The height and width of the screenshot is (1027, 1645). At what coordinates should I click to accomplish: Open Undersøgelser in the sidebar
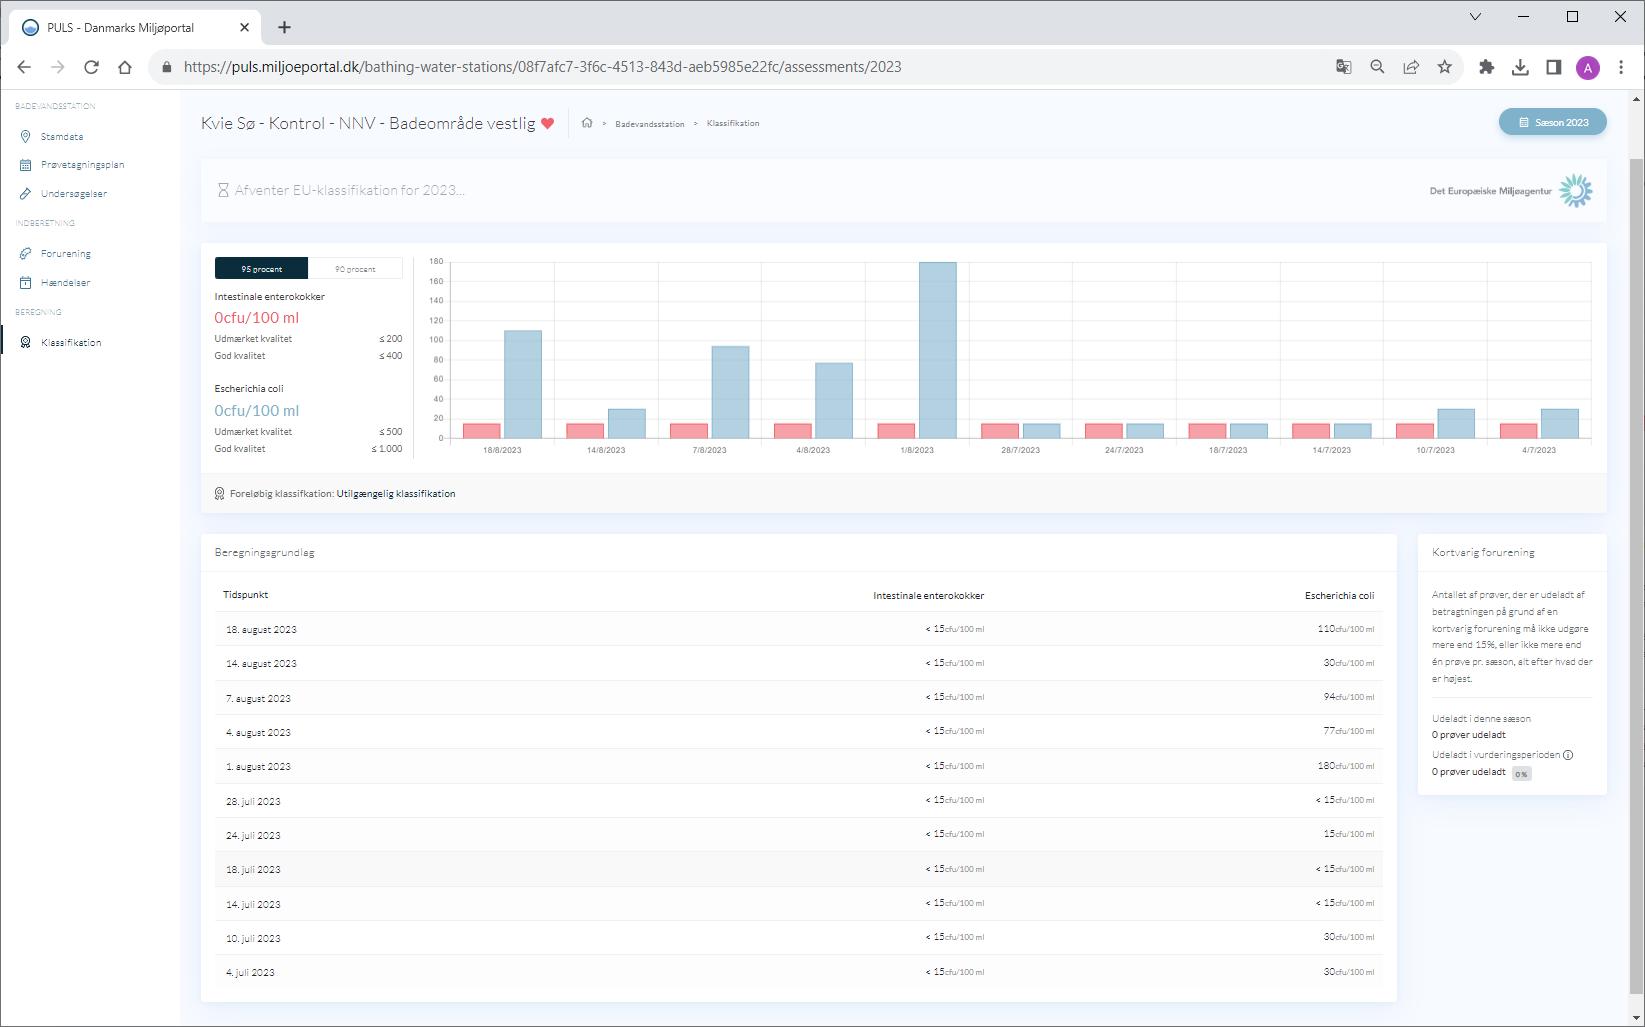click(74, 194)
